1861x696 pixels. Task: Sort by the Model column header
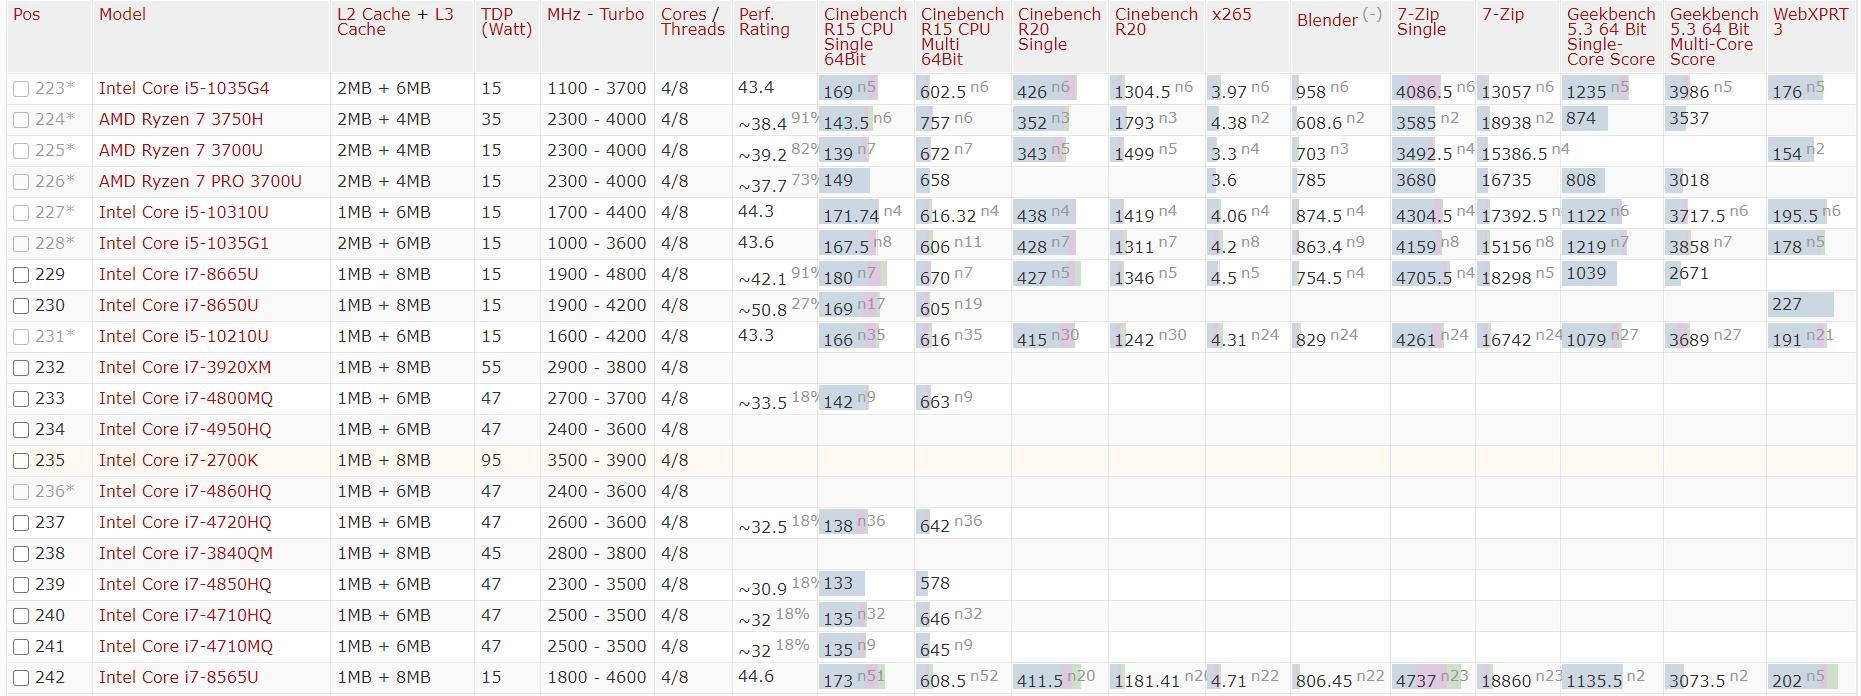pyautogui.click(x=122, y=14)
